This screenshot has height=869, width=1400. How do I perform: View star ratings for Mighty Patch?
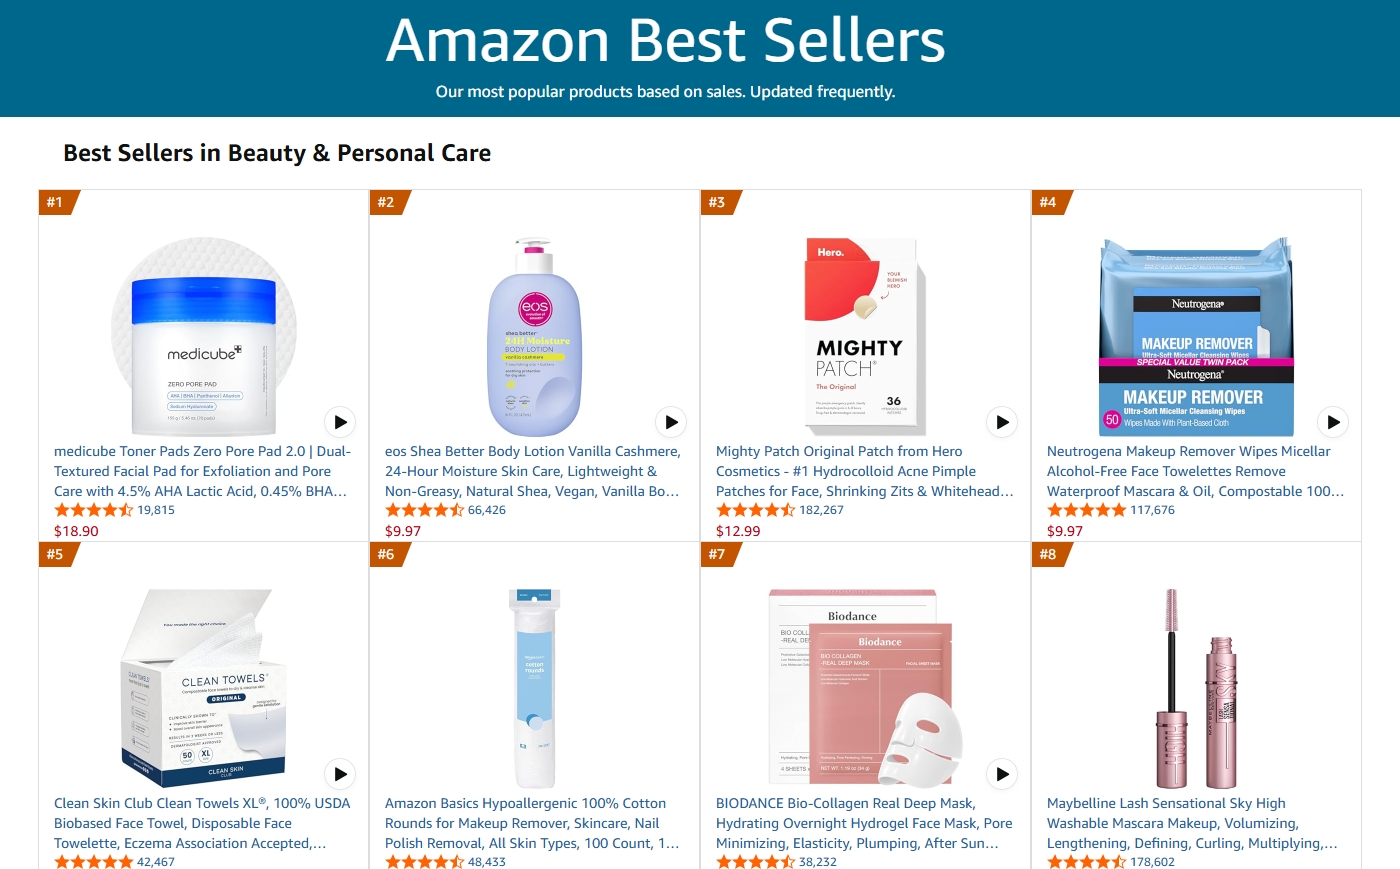pos(755,510)
